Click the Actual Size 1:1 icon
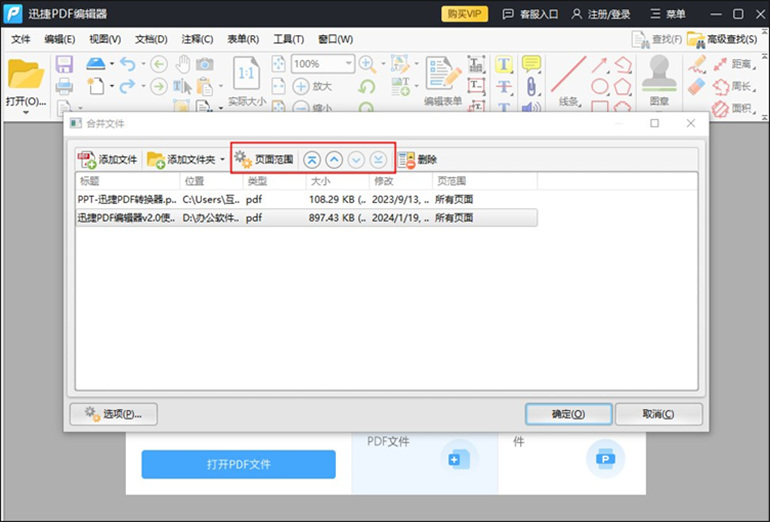The image size is (770, 522). [x=246, y=74]
